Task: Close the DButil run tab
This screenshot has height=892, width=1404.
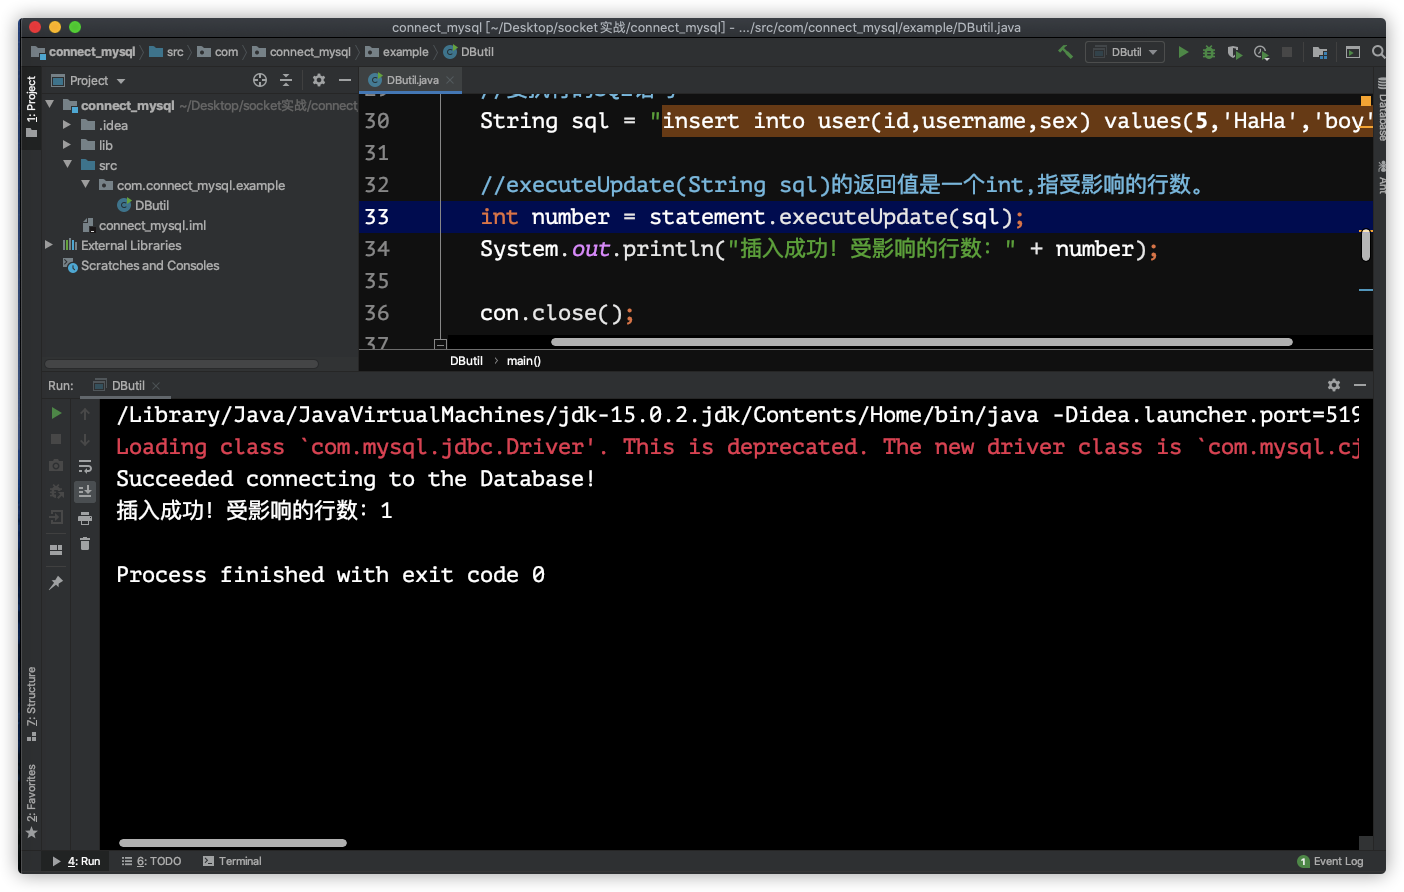Action: pos(156,386)
